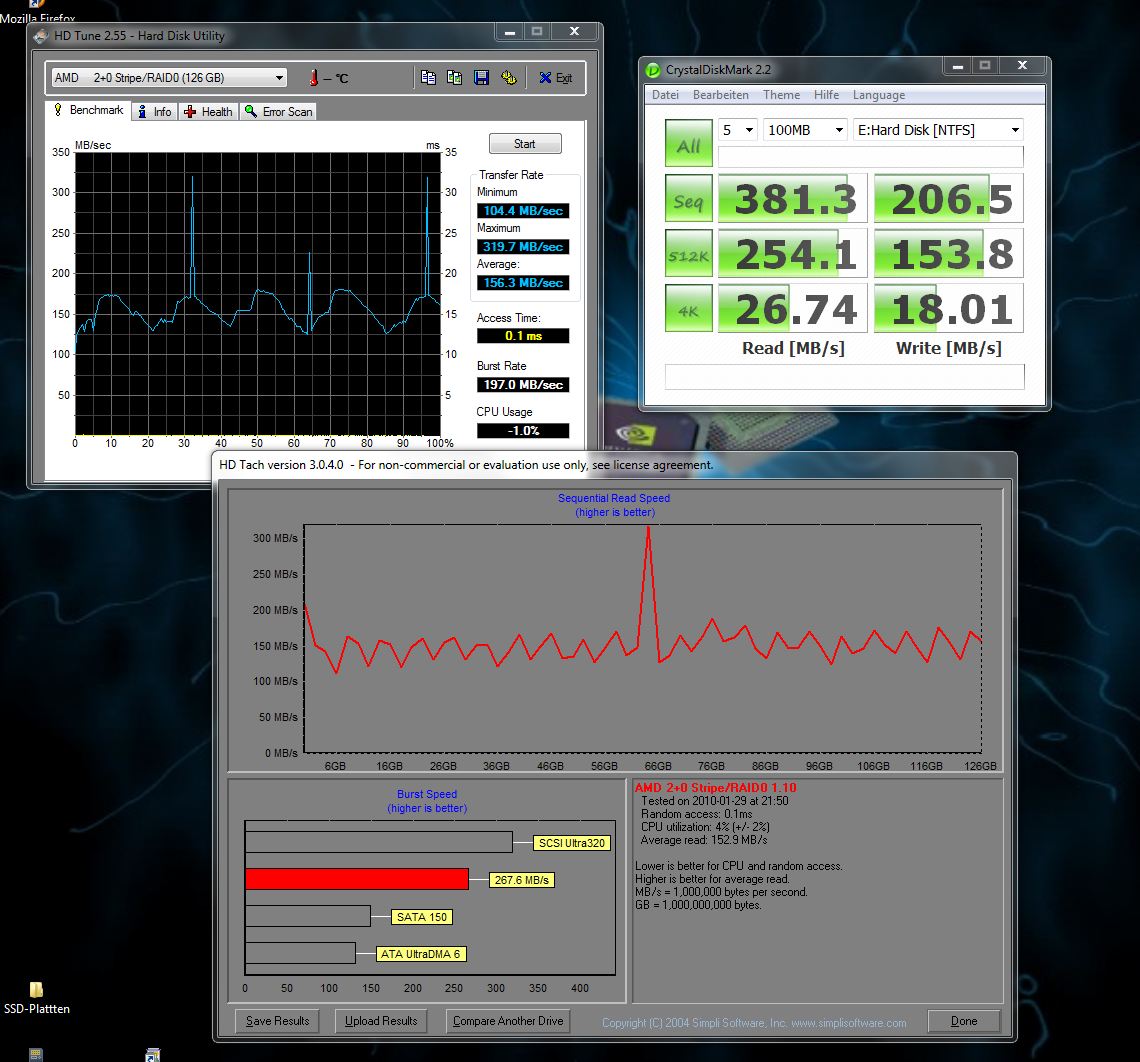
Task: Click the copy screenshot to clipboard icon
Action: (x=454, y=78)
